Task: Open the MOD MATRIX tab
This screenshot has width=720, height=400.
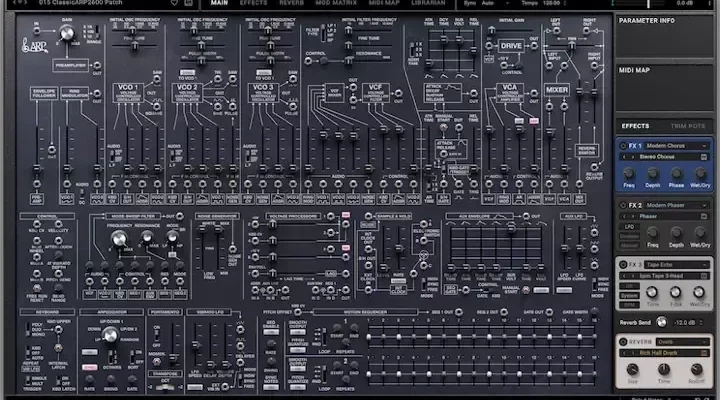Action: tap(336, 3)
